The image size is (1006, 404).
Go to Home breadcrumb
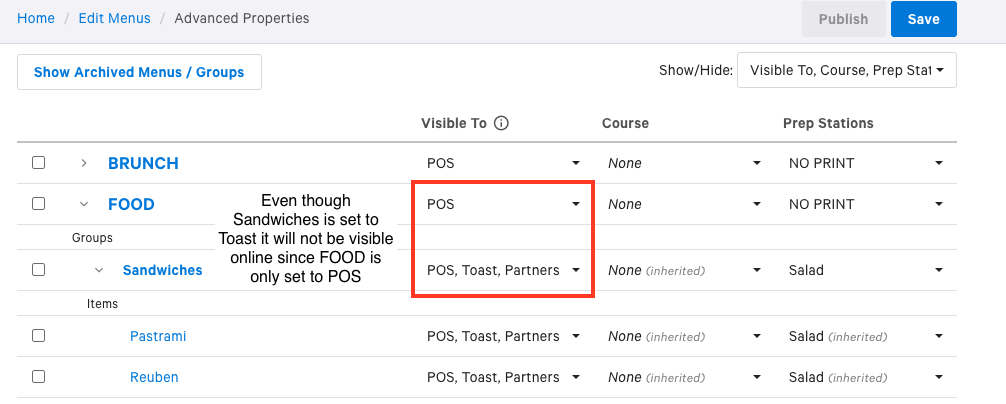(x=35, y=18)
